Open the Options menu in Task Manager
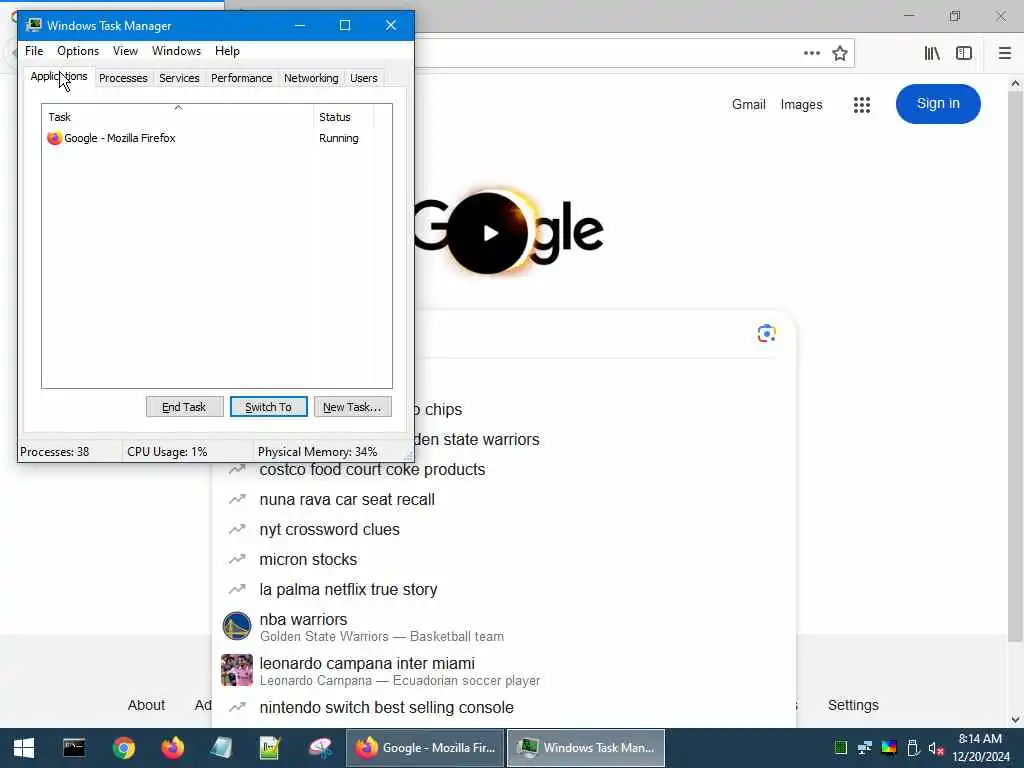1024x768 pixels. (x=78, y=51)
